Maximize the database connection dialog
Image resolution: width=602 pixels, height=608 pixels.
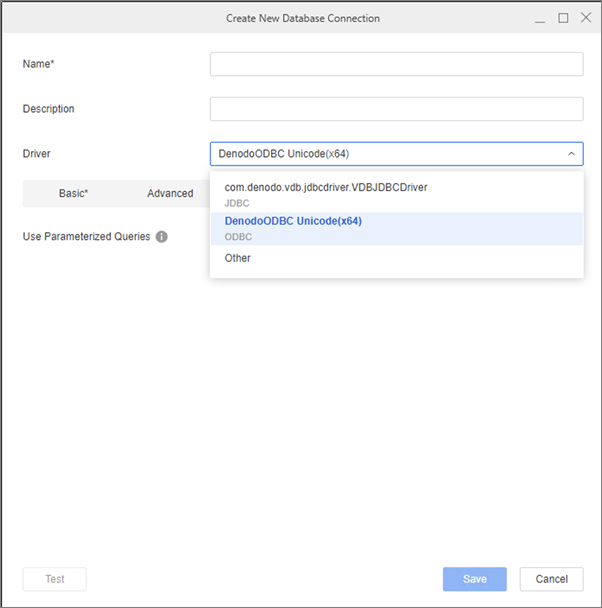point(563,18)
